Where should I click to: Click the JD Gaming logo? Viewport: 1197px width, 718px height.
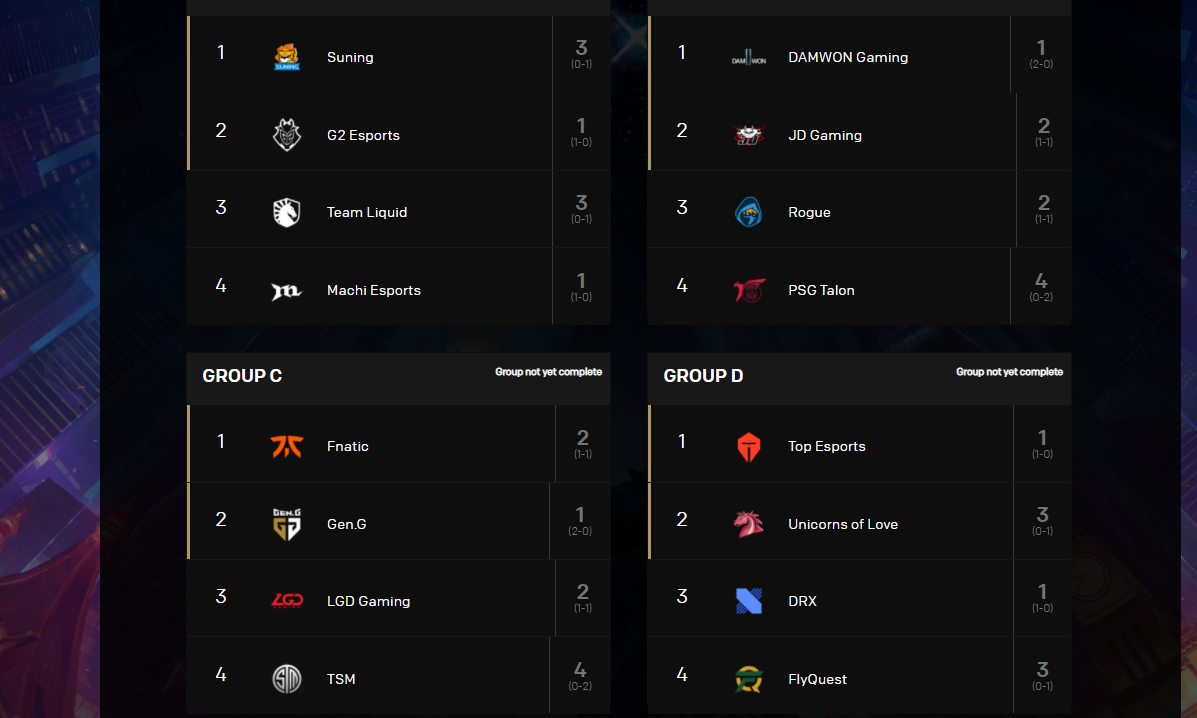pos(749,135)
